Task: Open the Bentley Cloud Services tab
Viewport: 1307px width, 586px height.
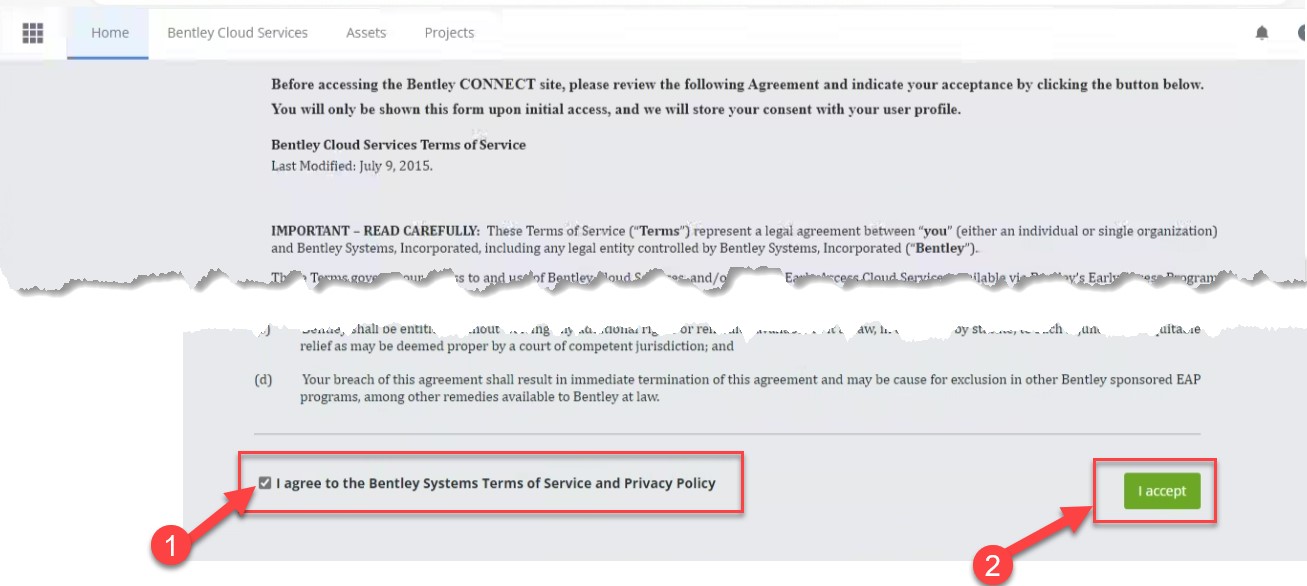Action: point(237,33)
